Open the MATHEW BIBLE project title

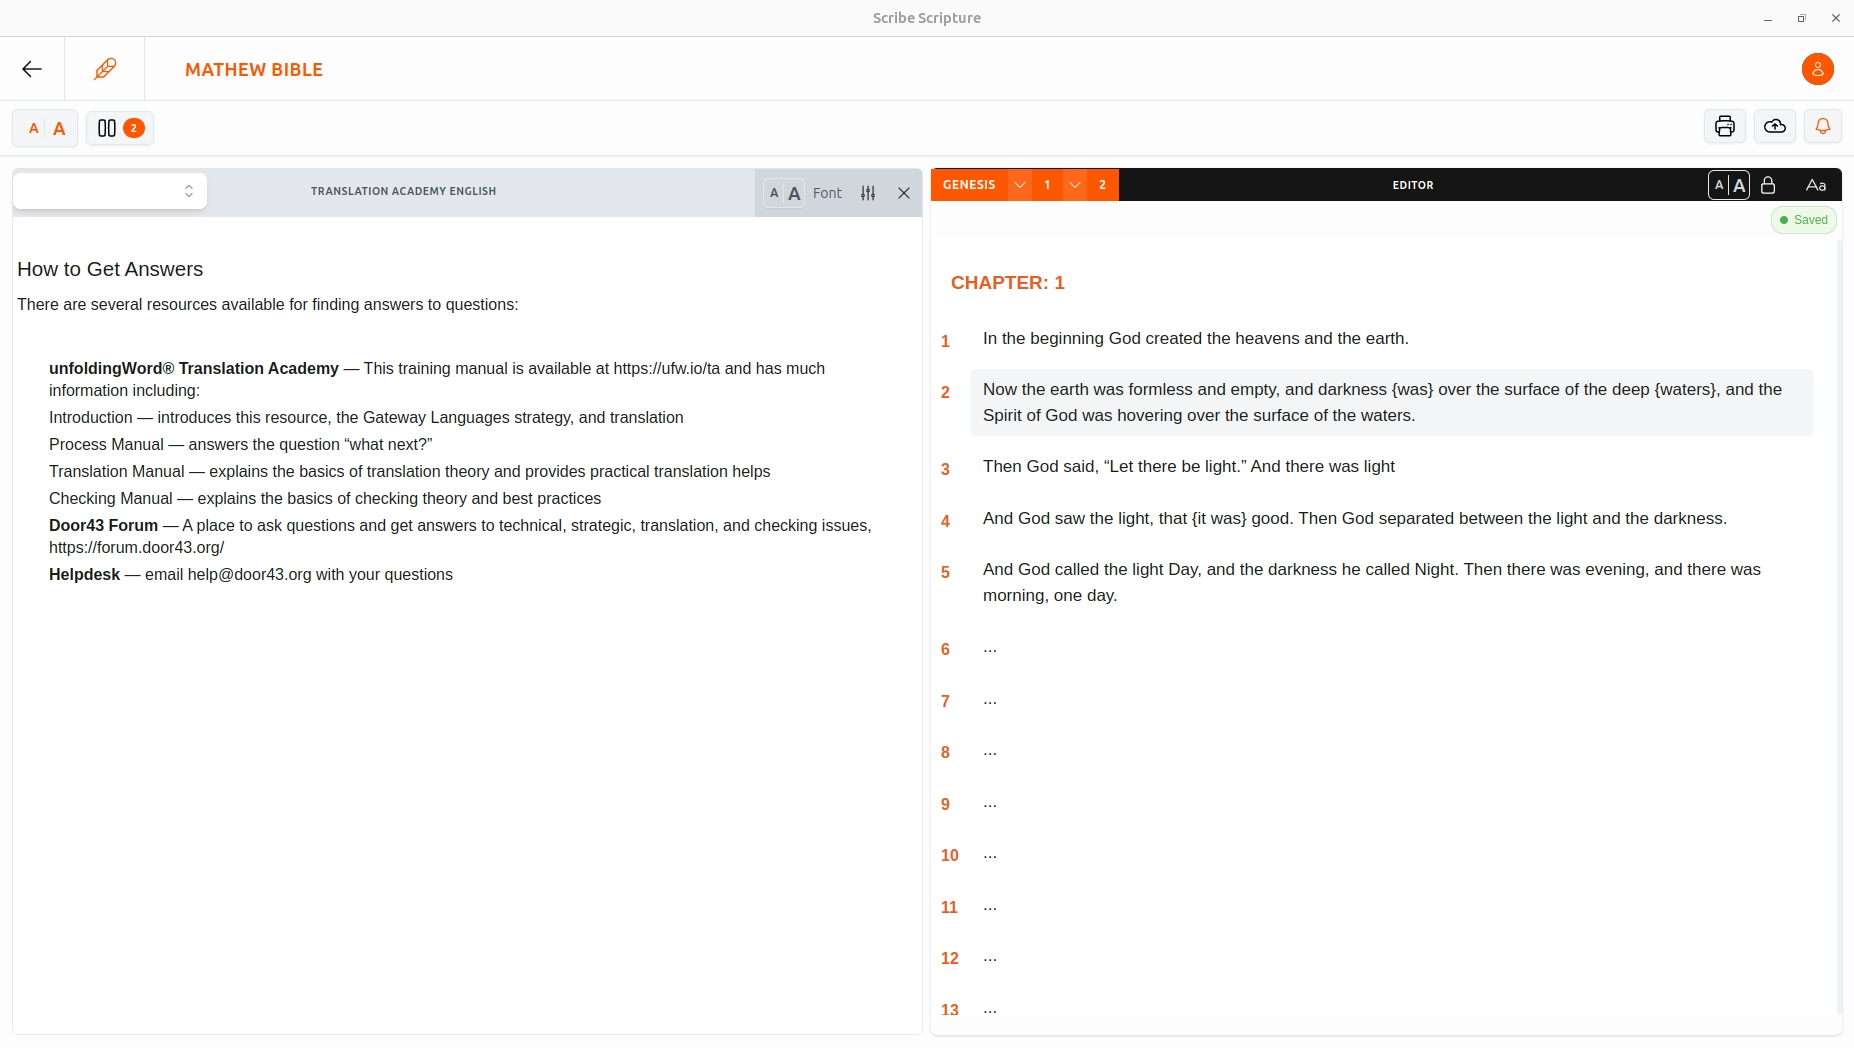pos(253,69)
